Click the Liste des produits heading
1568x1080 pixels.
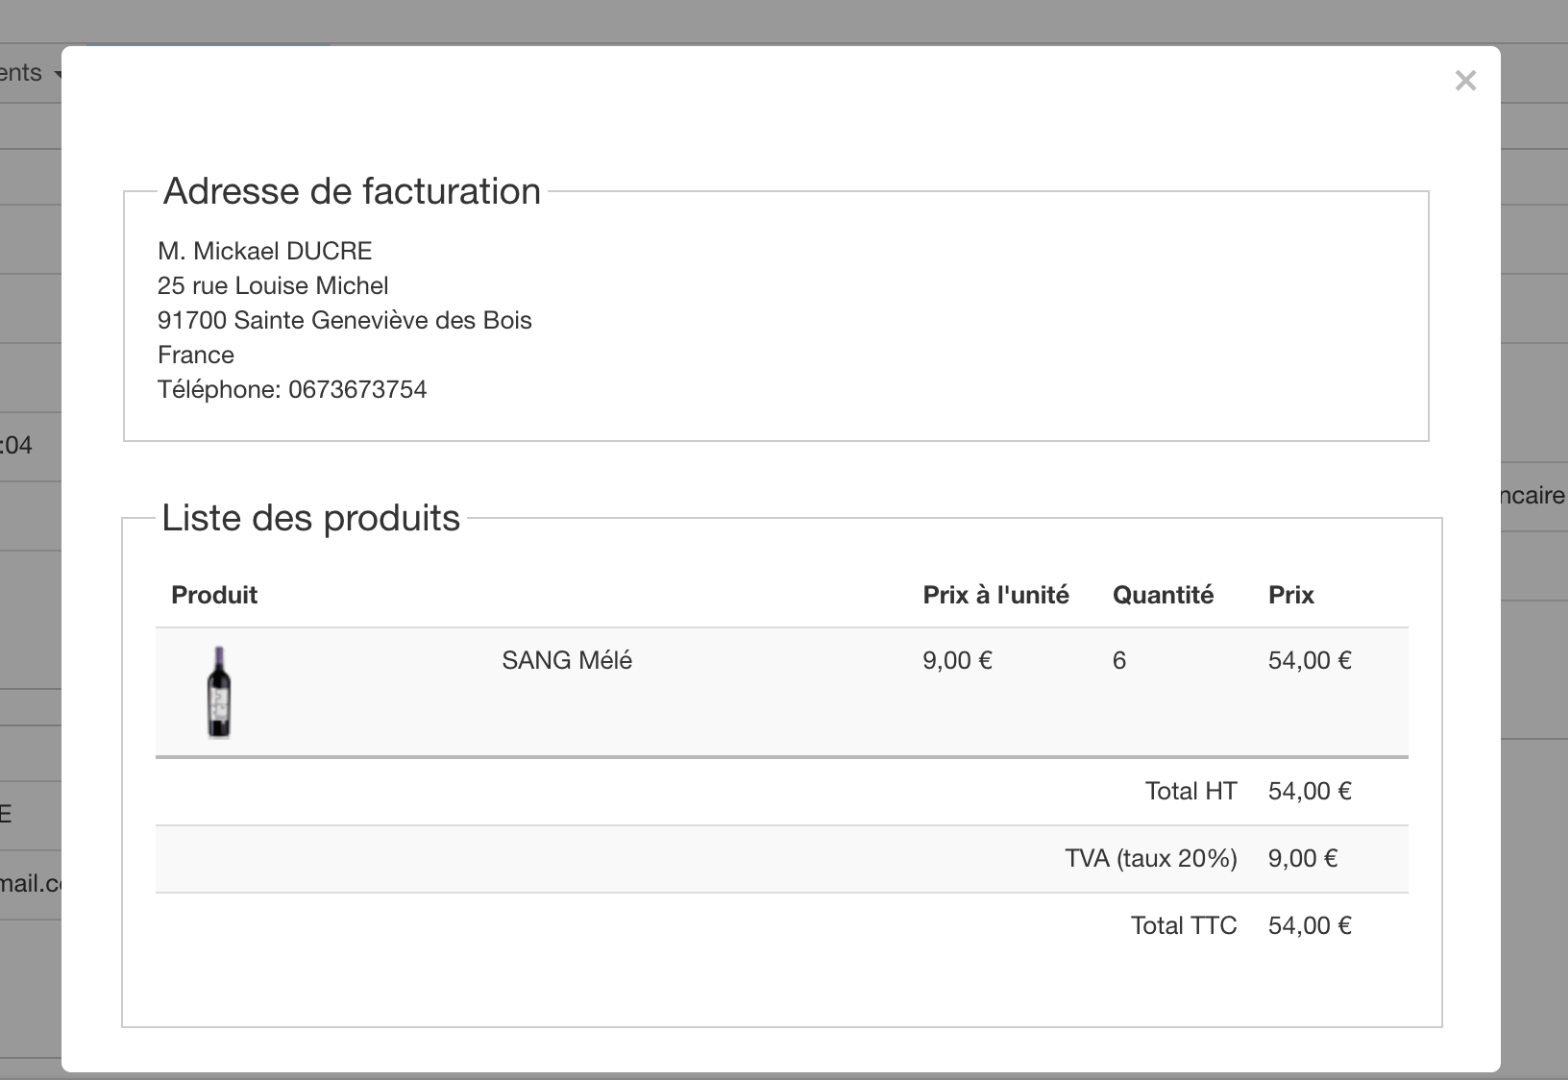(310, 518)
